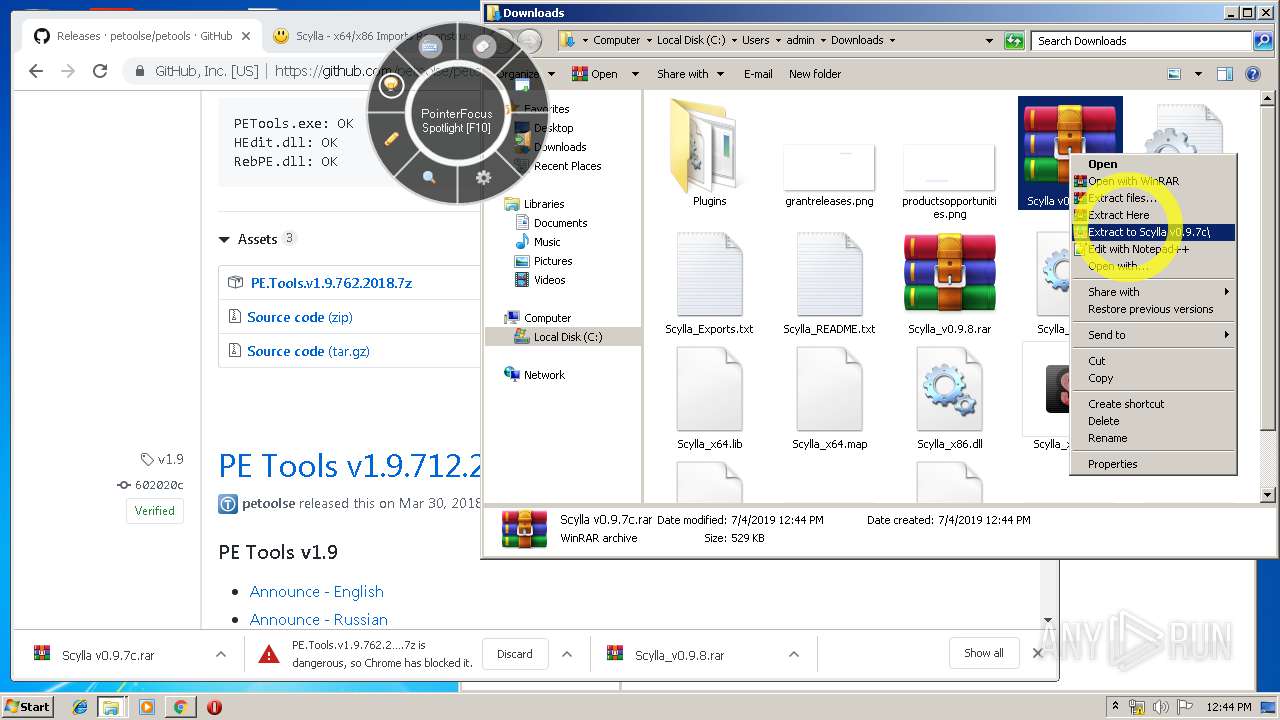Select the PointerFocus pencil annotation icon

click(x=392, y=138)
